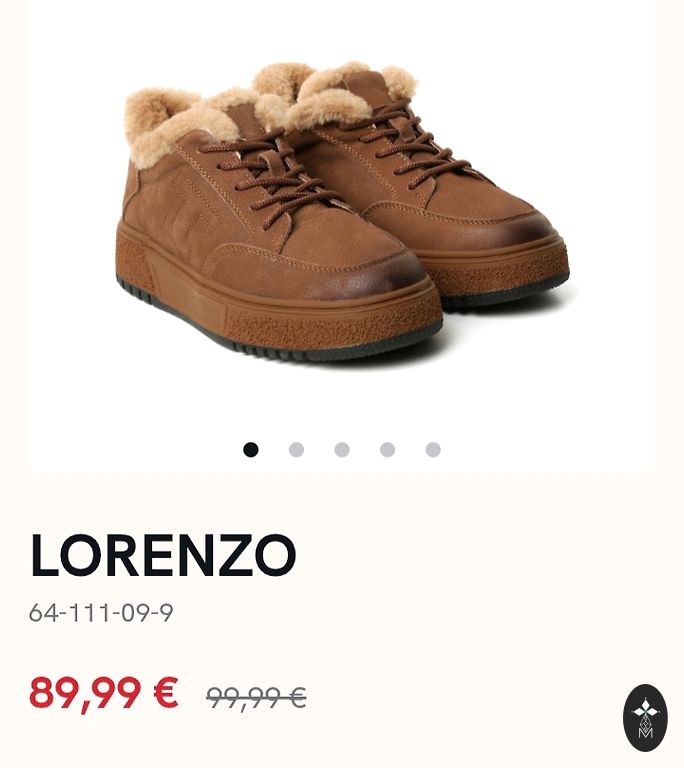
Task: Select the article number 64-111-09-9
Action: pos(101,613)
